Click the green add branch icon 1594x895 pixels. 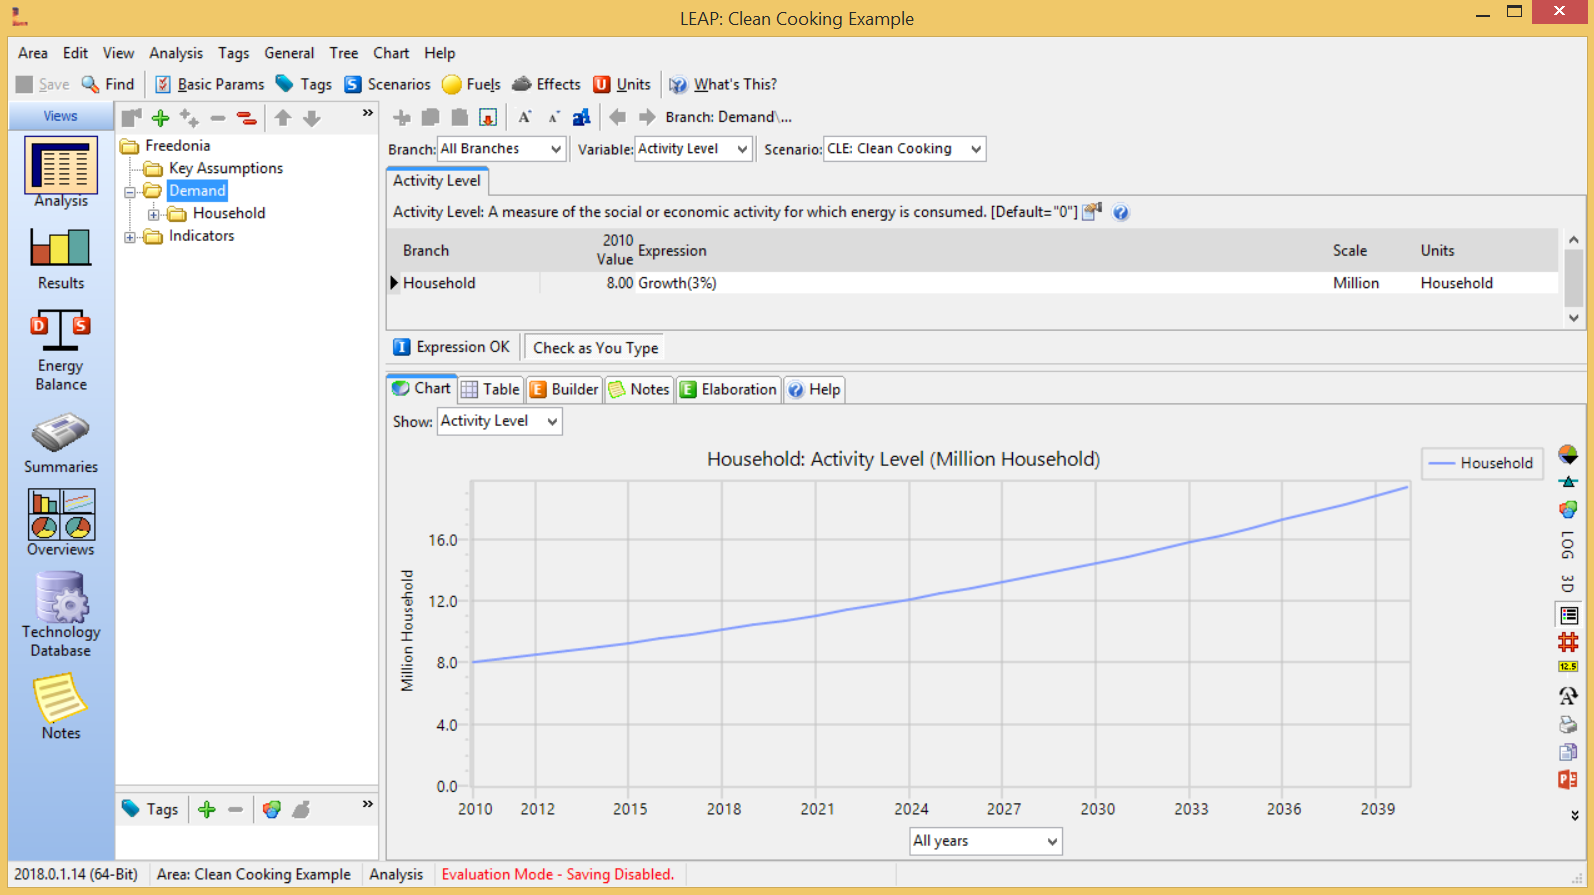160,118
